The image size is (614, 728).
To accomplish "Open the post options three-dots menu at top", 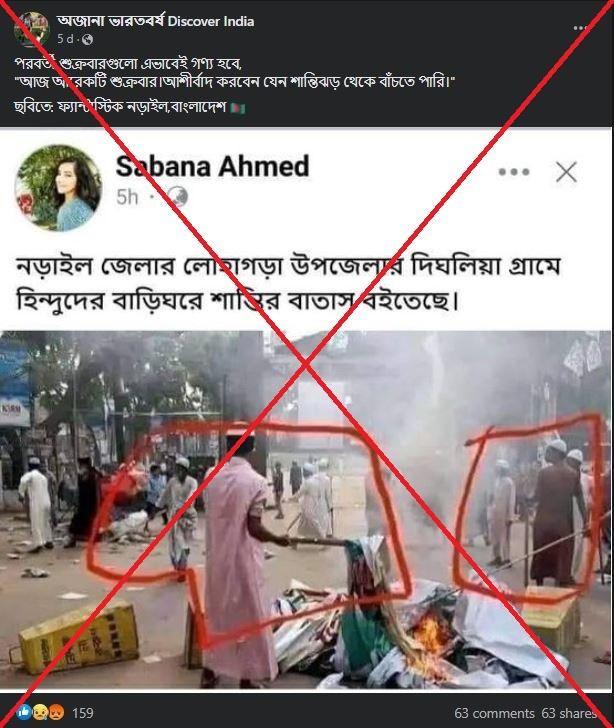I will 580,28.
